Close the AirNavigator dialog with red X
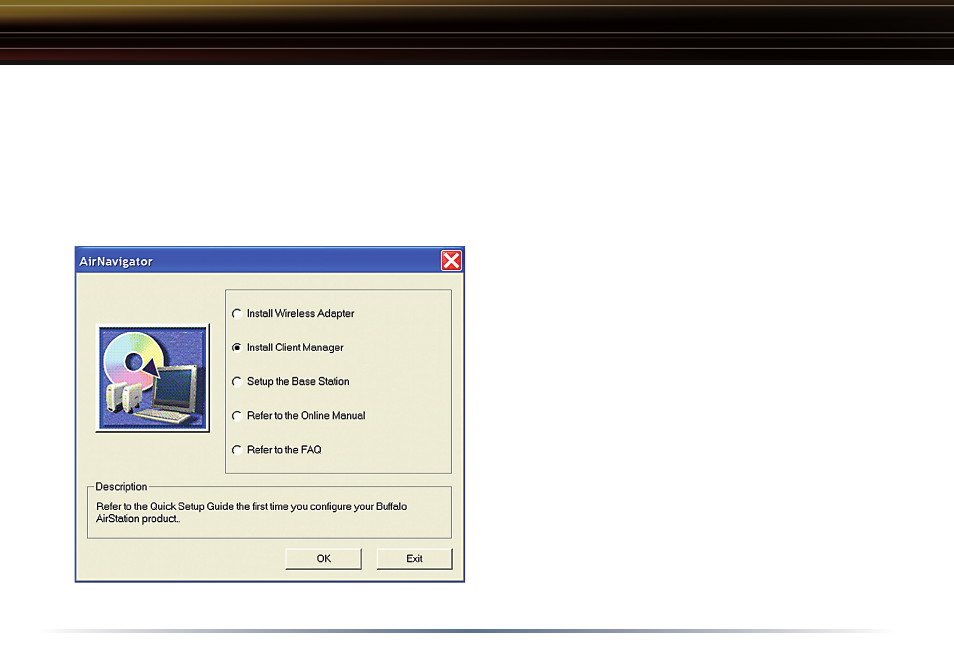This screenshot has width=954, height=660. pos(451,261)
